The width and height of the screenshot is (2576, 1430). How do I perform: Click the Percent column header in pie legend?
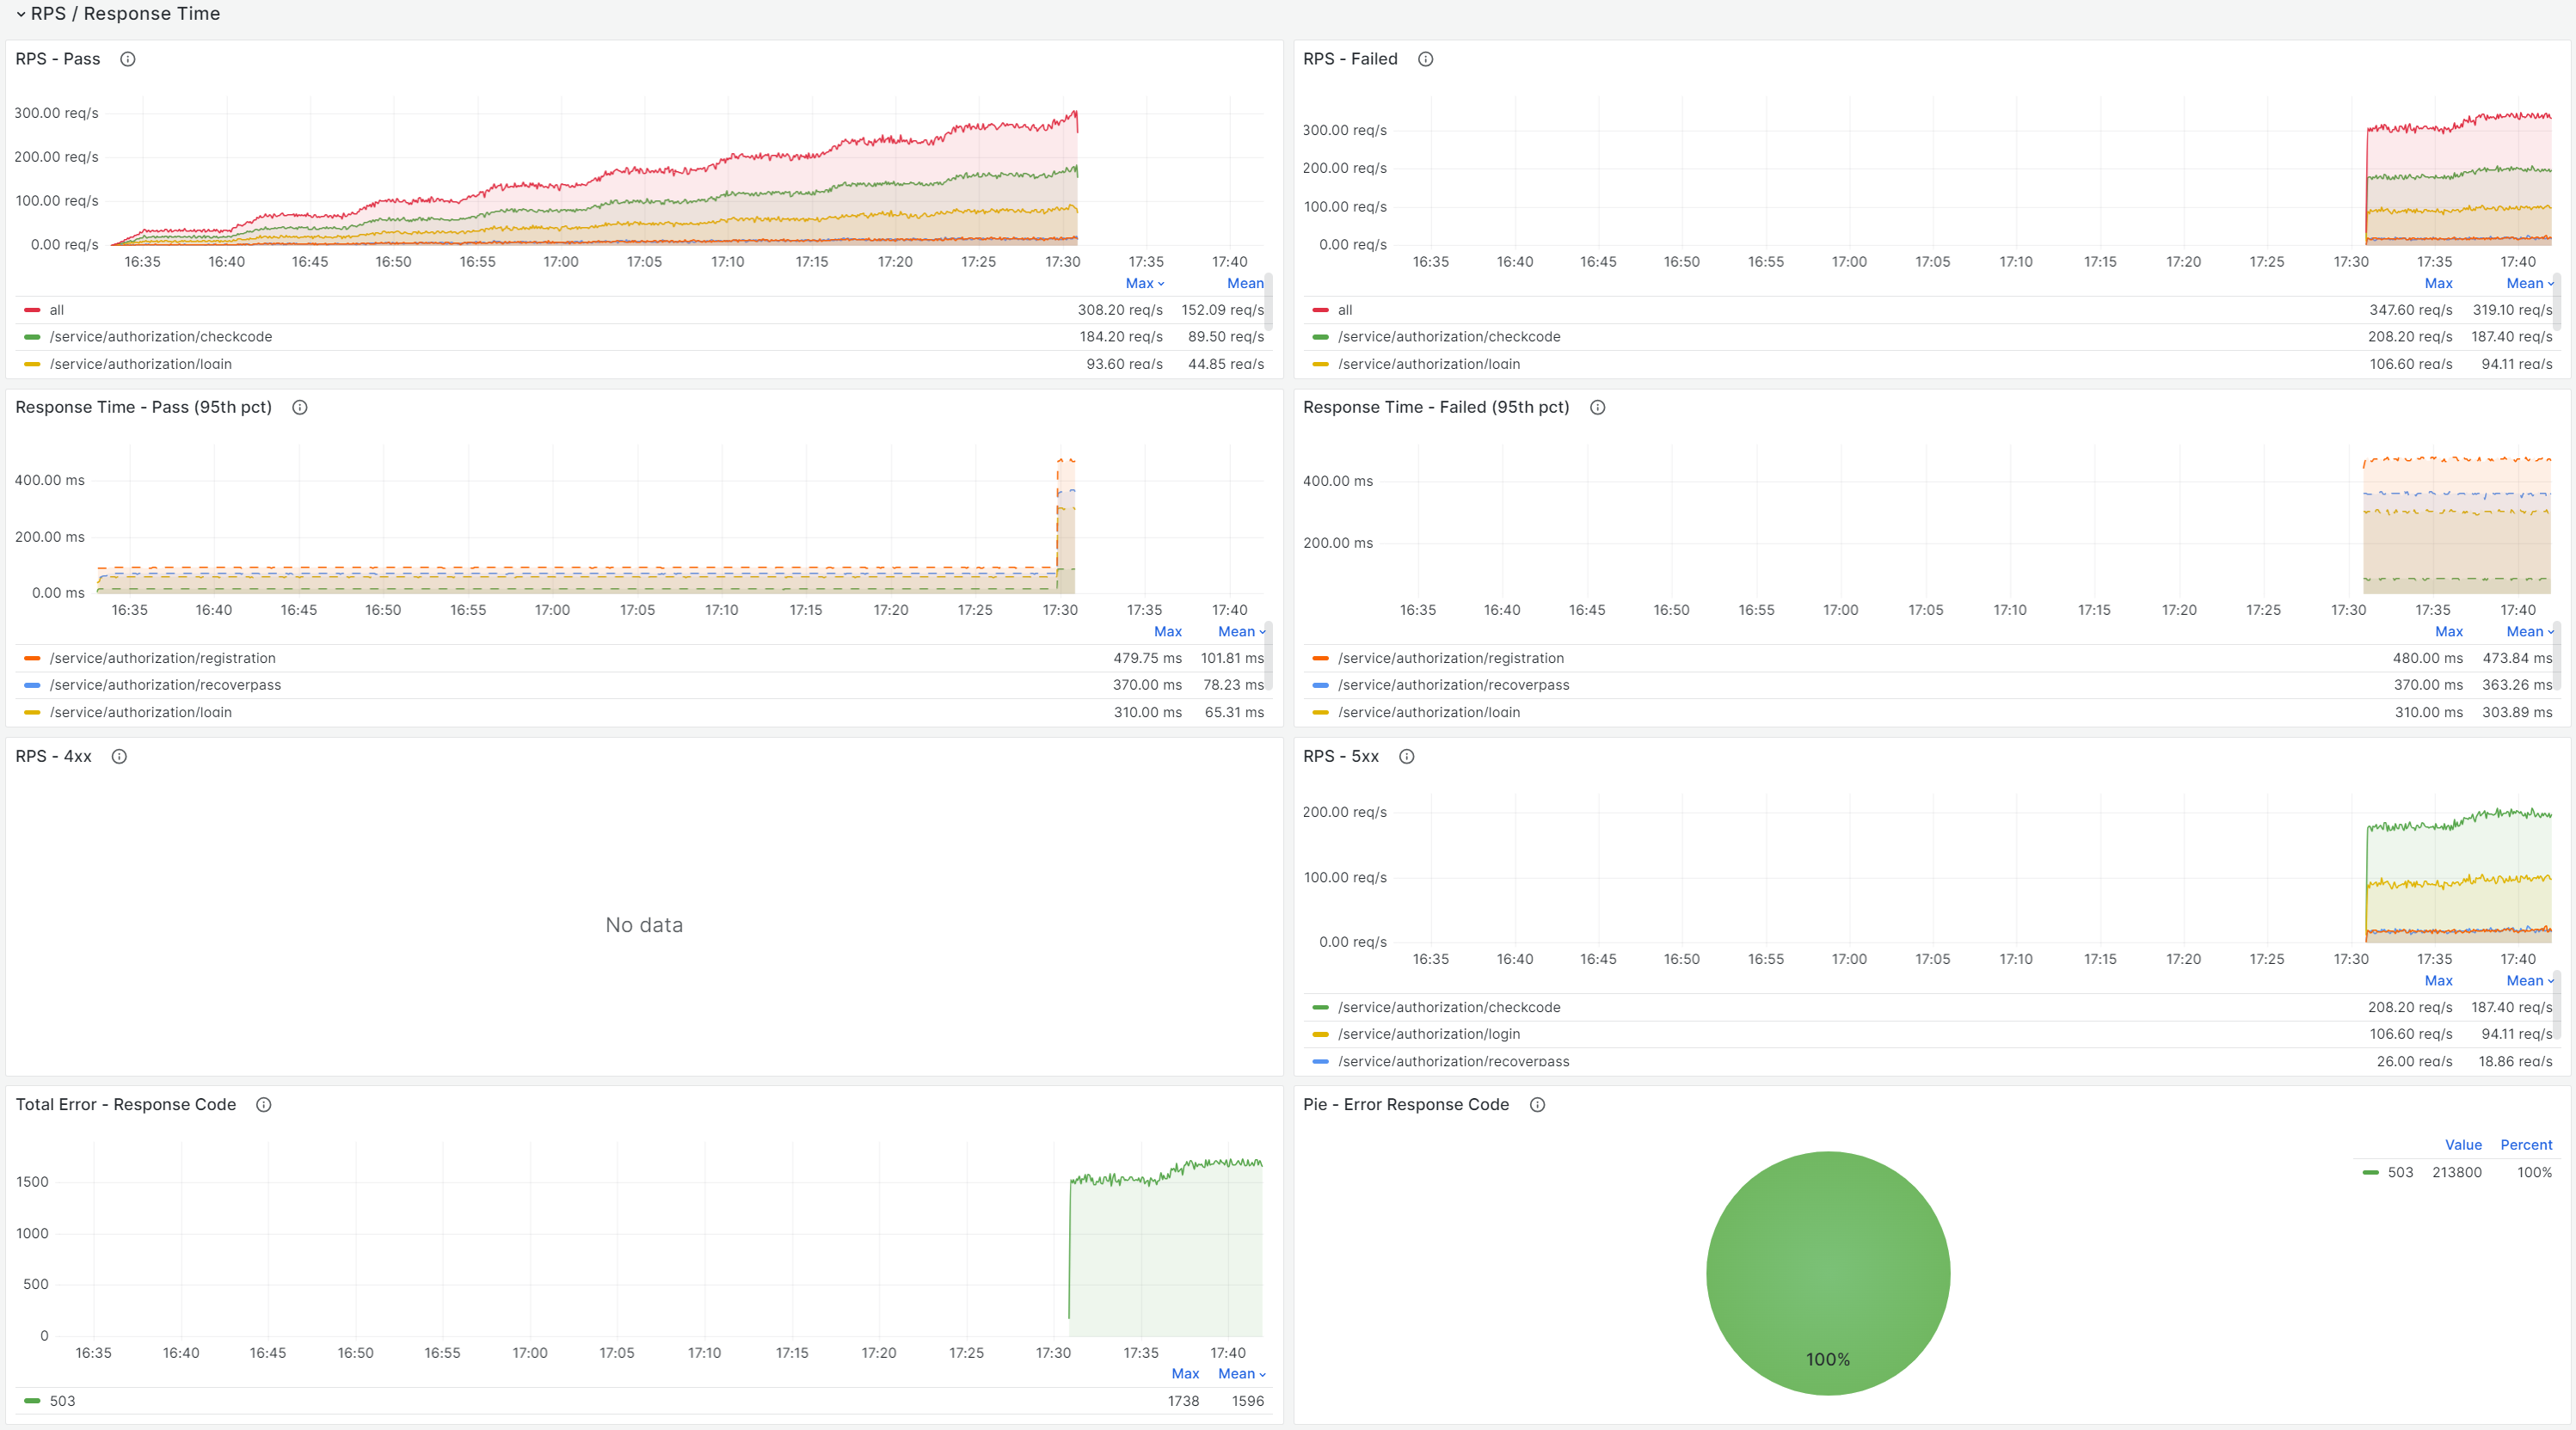(x=2526, y=1145)
